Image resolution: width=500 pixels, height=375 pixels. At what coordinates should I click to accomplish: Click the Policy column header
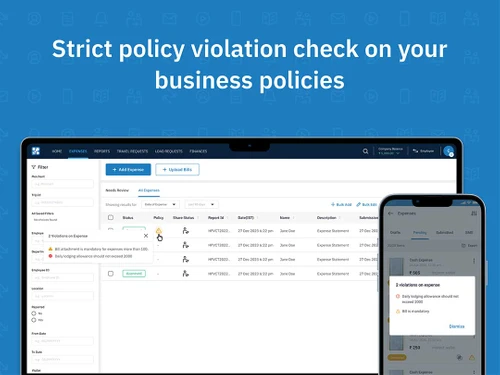coord(158,218)
